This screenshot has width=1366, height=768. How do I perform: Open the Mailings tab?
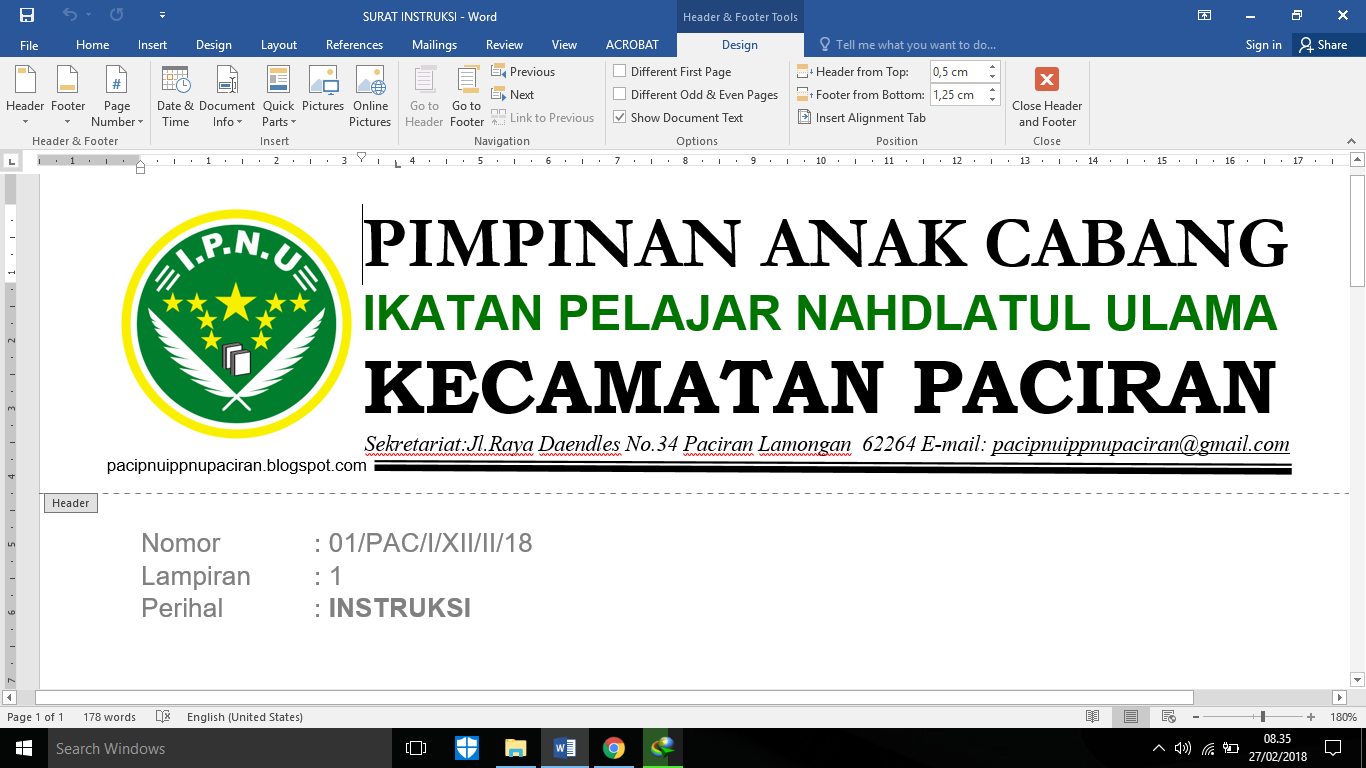pos(434,45)
